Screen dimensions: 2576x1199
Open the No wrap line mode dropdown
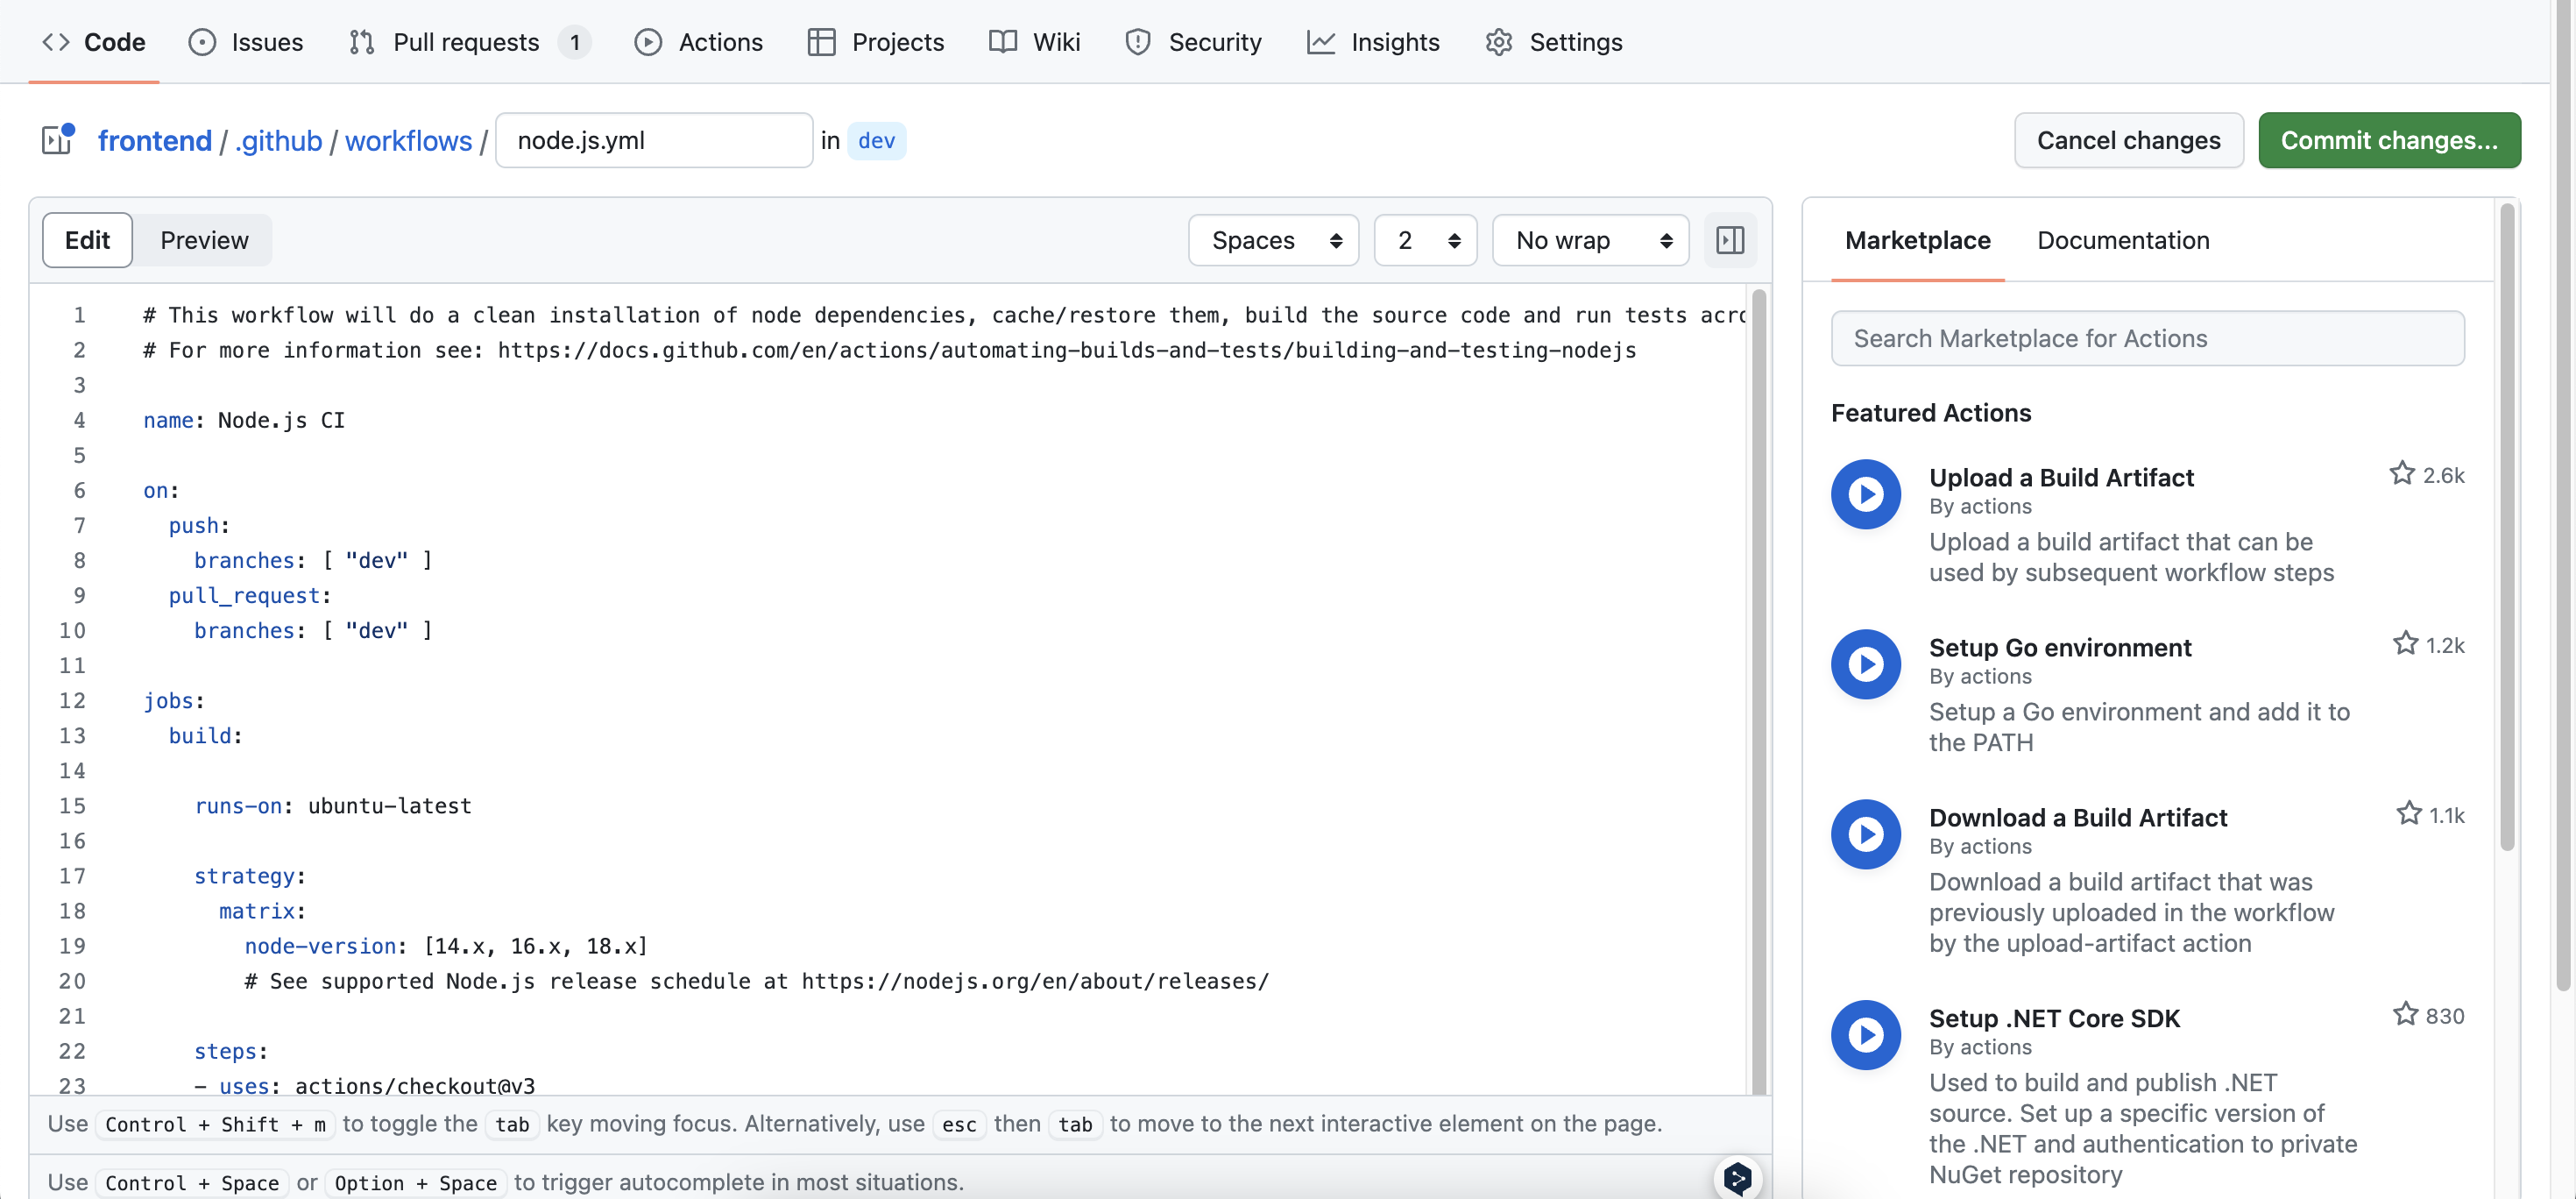pos(1590,240)
